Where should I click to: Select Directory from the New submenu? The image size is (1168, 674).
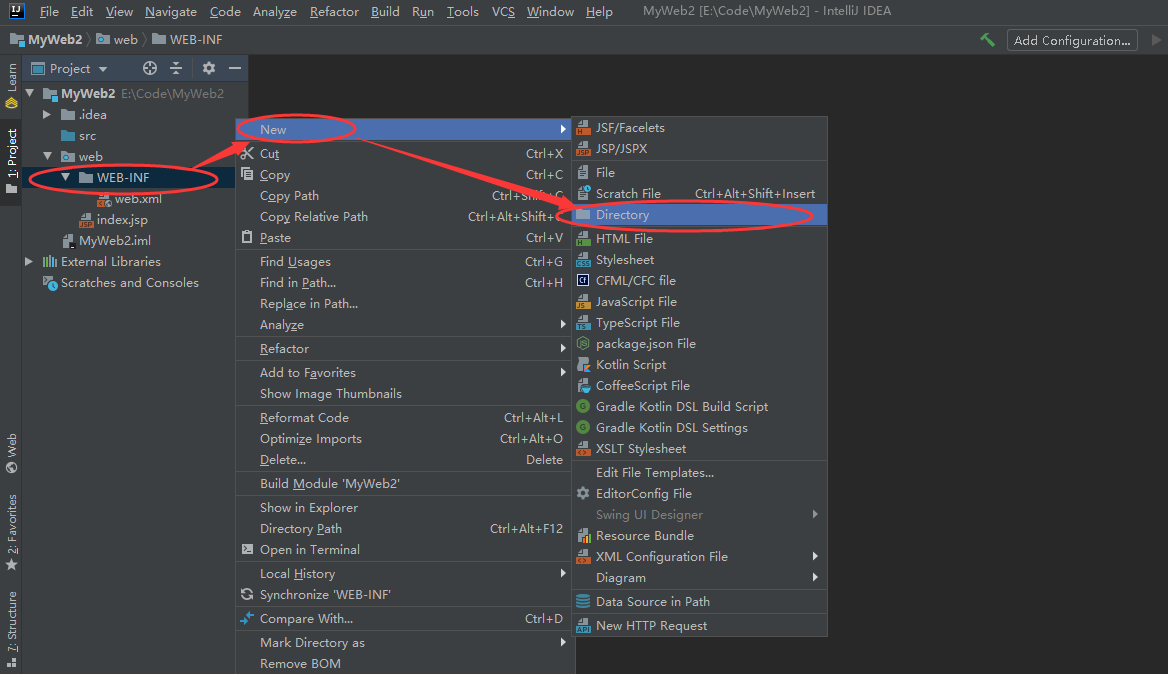click(x=699, y=215)
